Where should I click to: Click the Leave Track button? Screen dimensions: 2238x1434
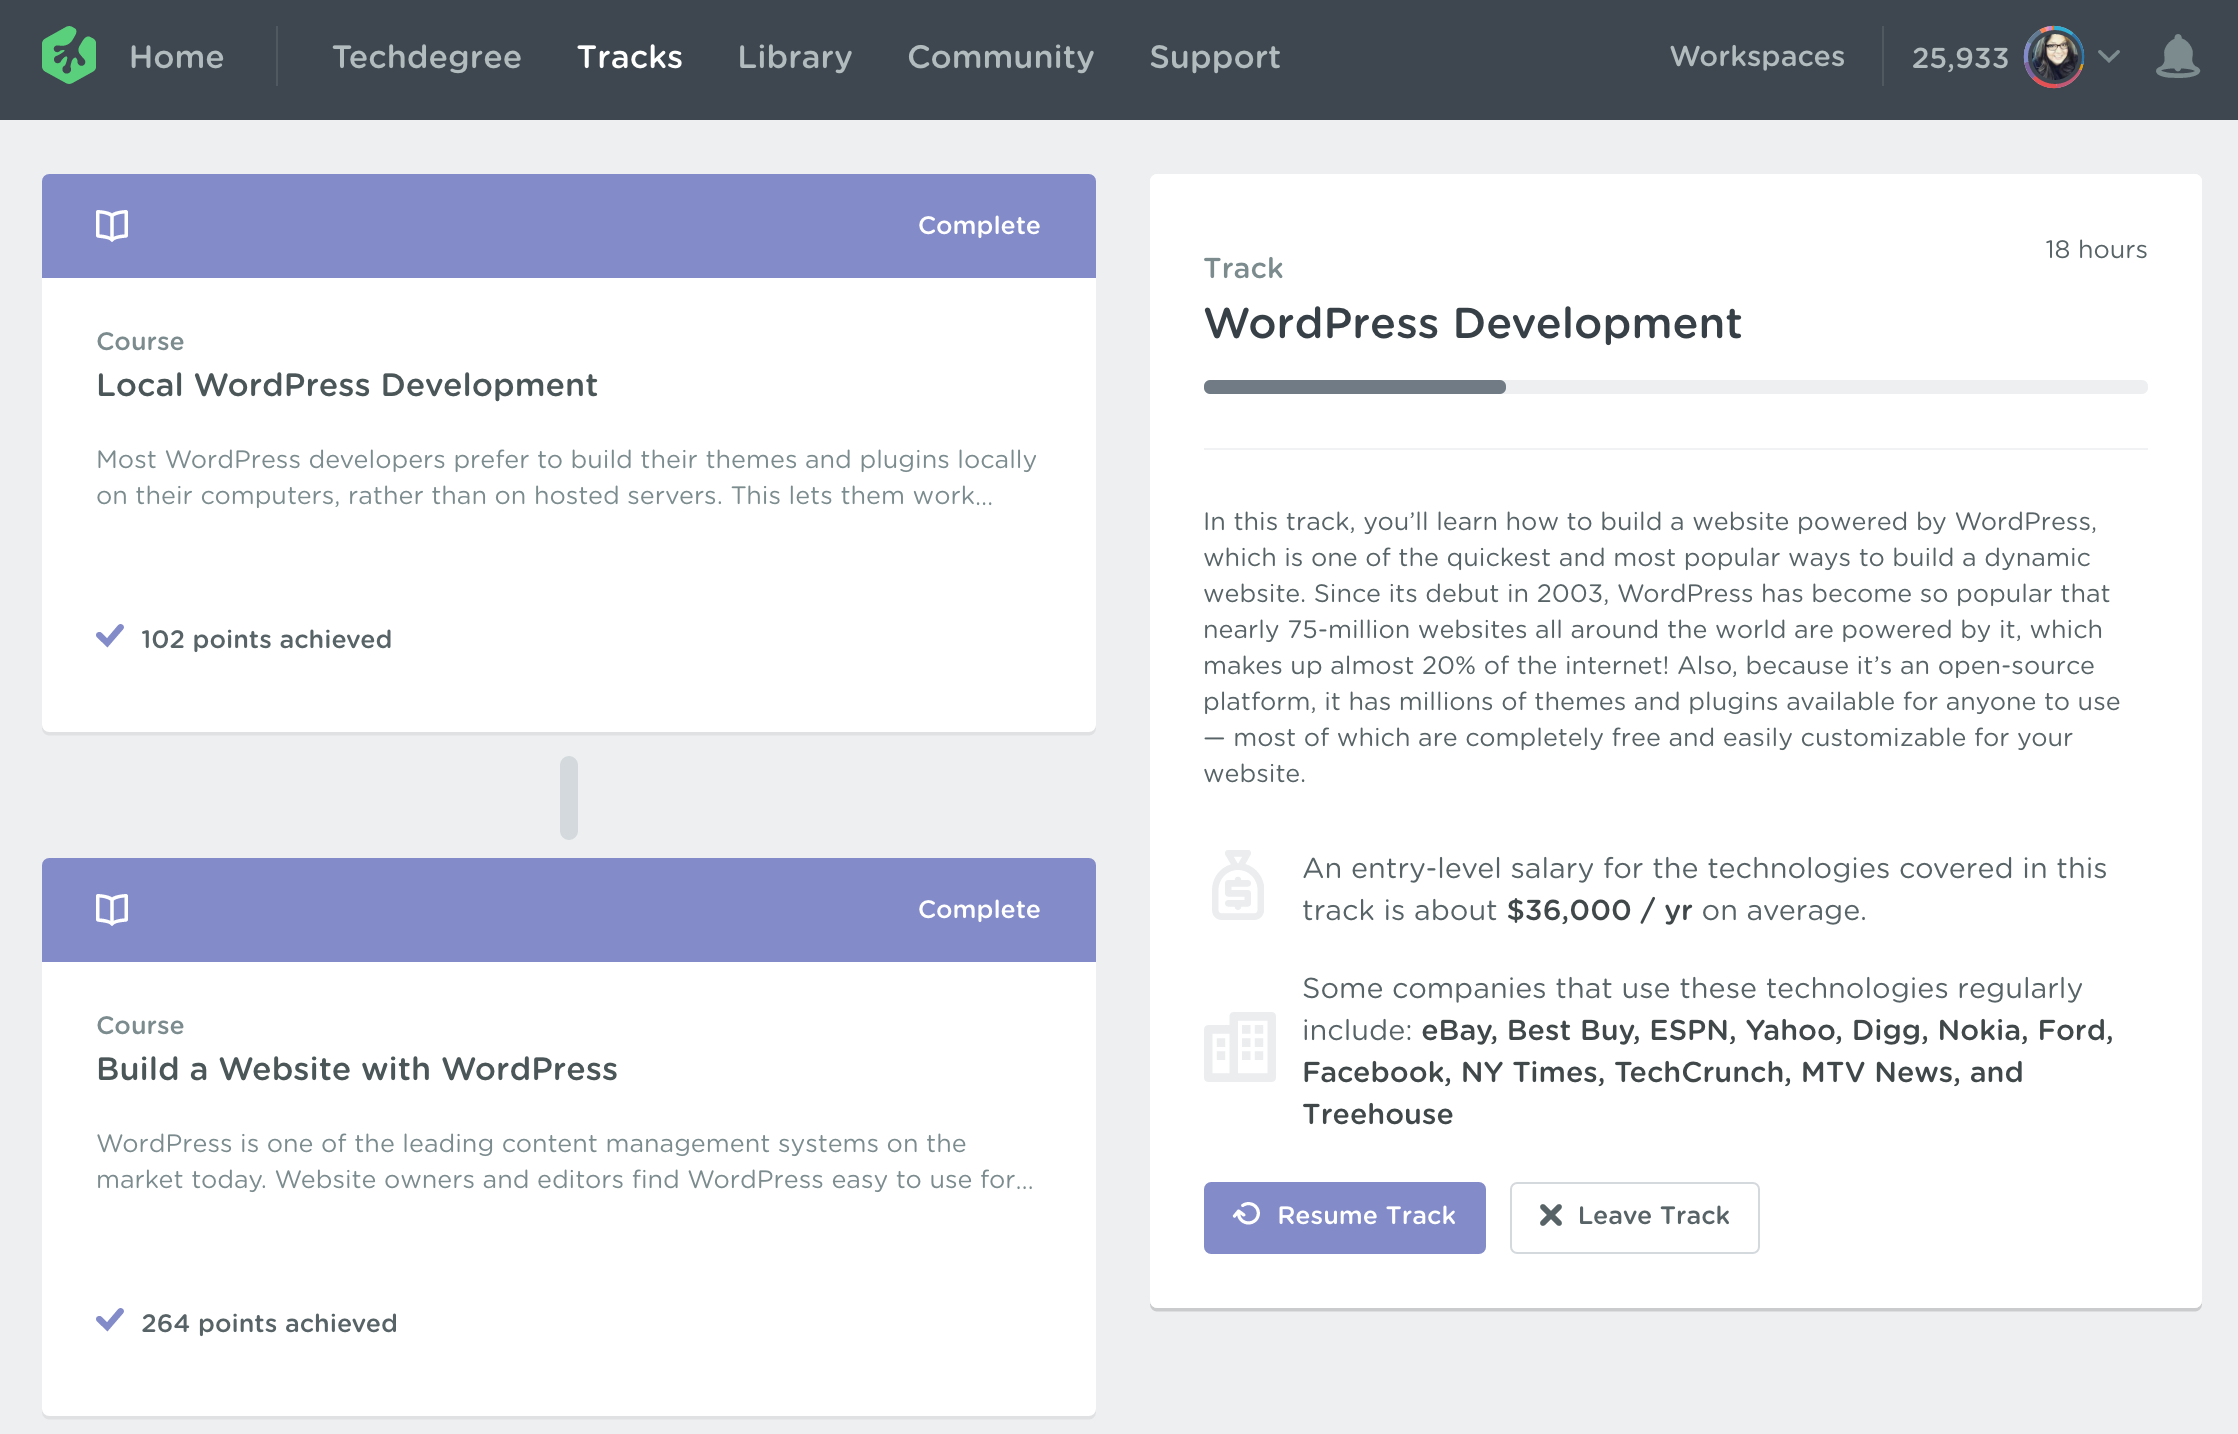1634,1217
